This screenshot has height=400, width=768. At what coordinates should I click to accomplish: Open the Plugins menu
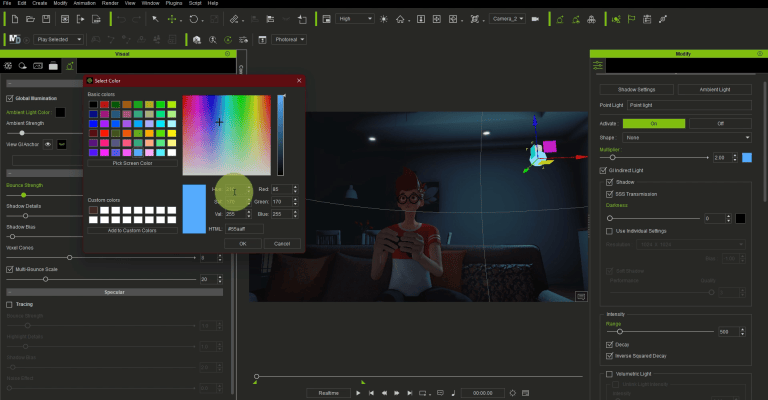click(174, 3)
